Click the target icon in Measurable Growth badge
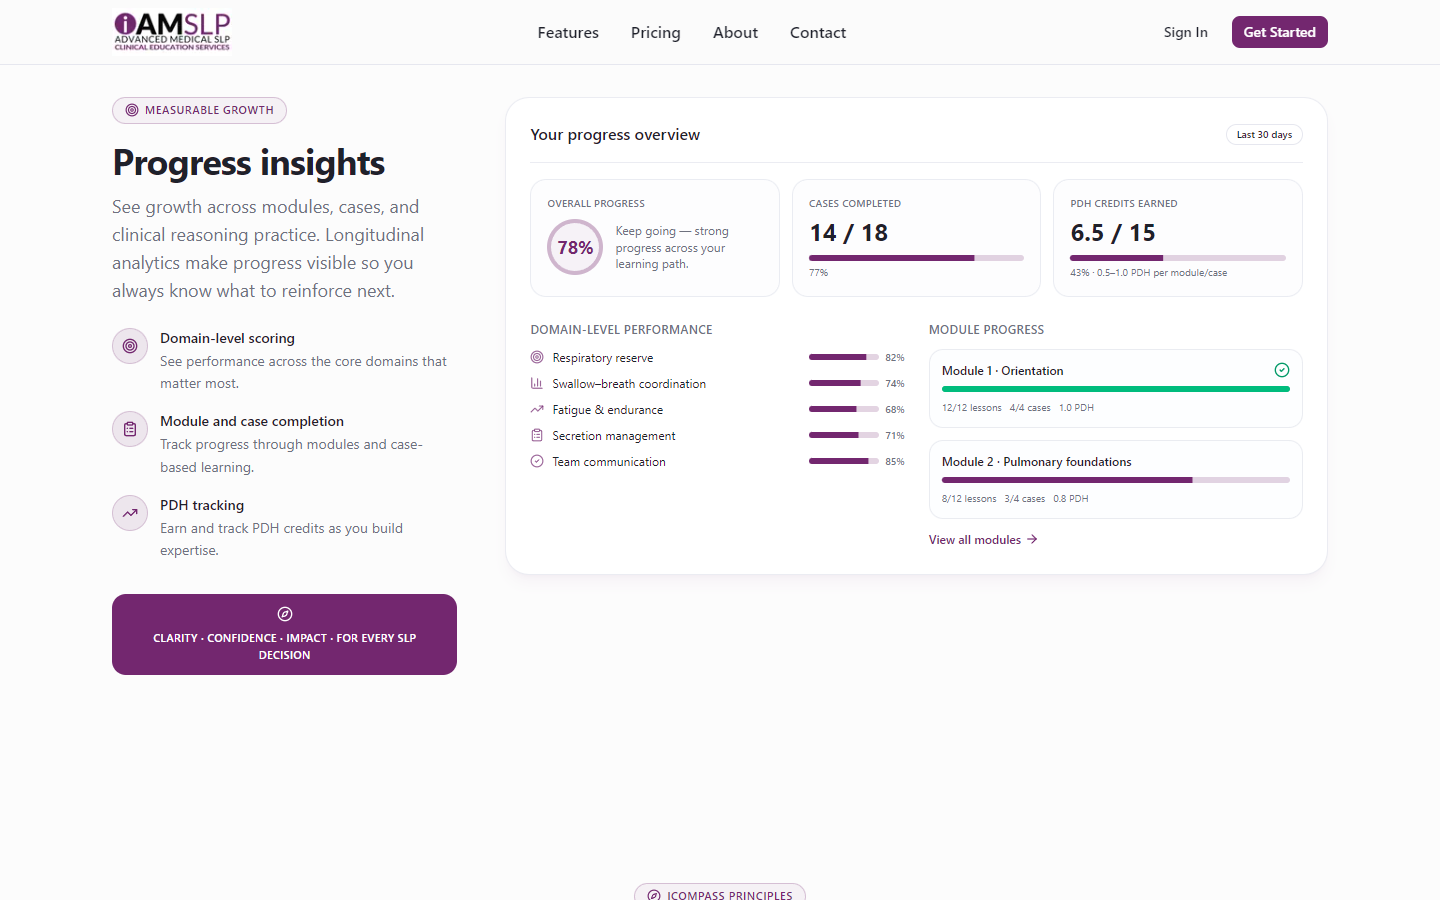1440x900 pixels. click(x=132, y=110)
